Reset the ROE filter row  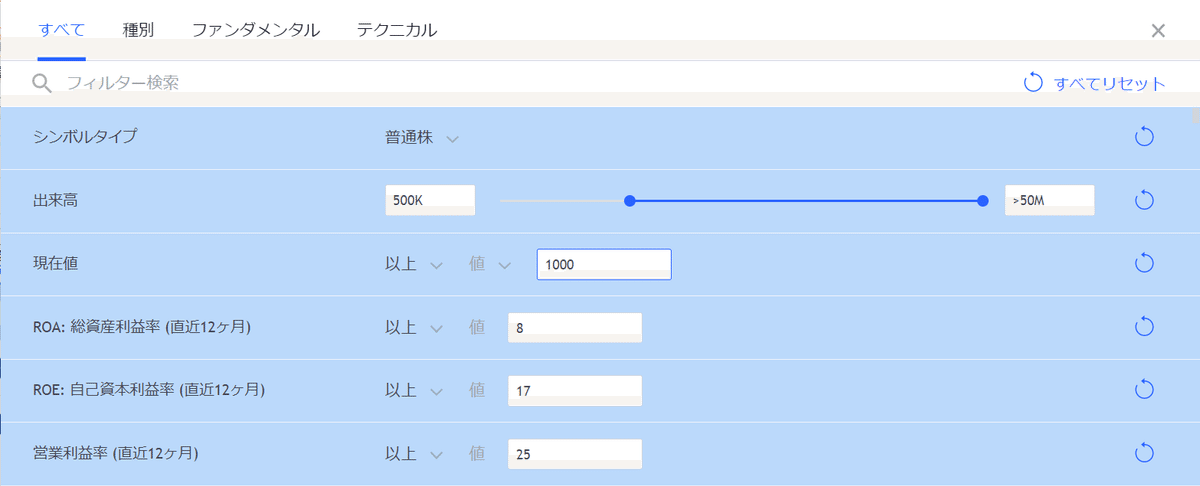tap(1145, 389)
